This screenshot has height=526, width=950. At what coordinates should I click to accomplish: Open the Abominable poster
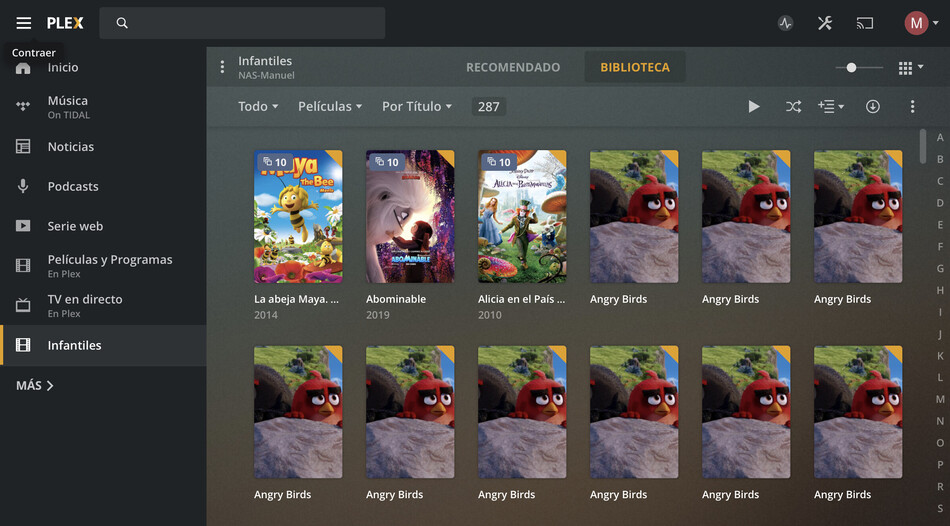tap(410, 216)
